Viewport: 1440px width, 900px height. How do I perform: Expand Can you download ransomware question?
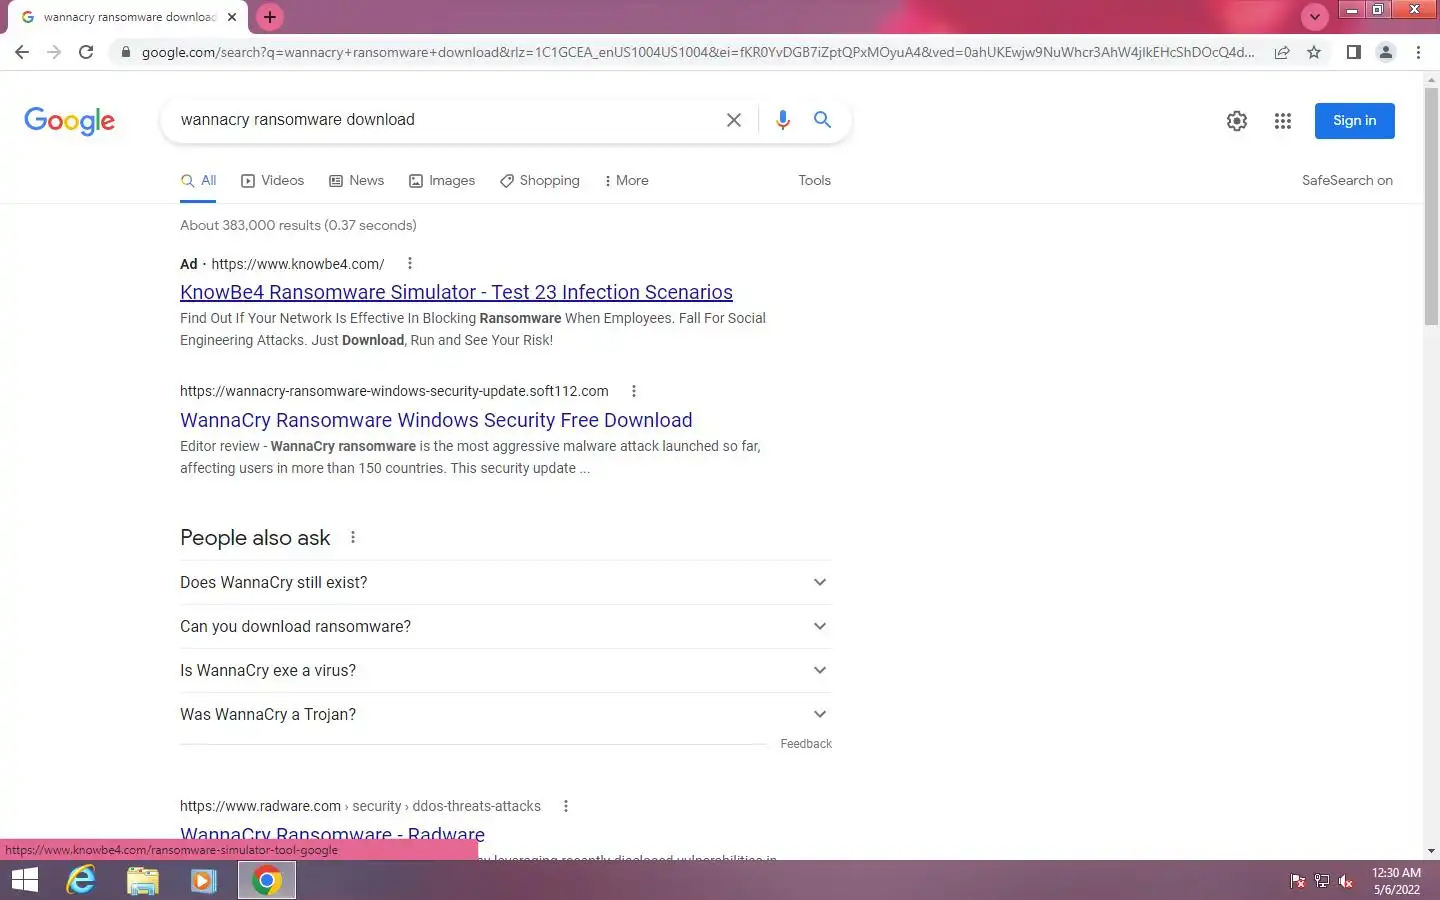505,626
